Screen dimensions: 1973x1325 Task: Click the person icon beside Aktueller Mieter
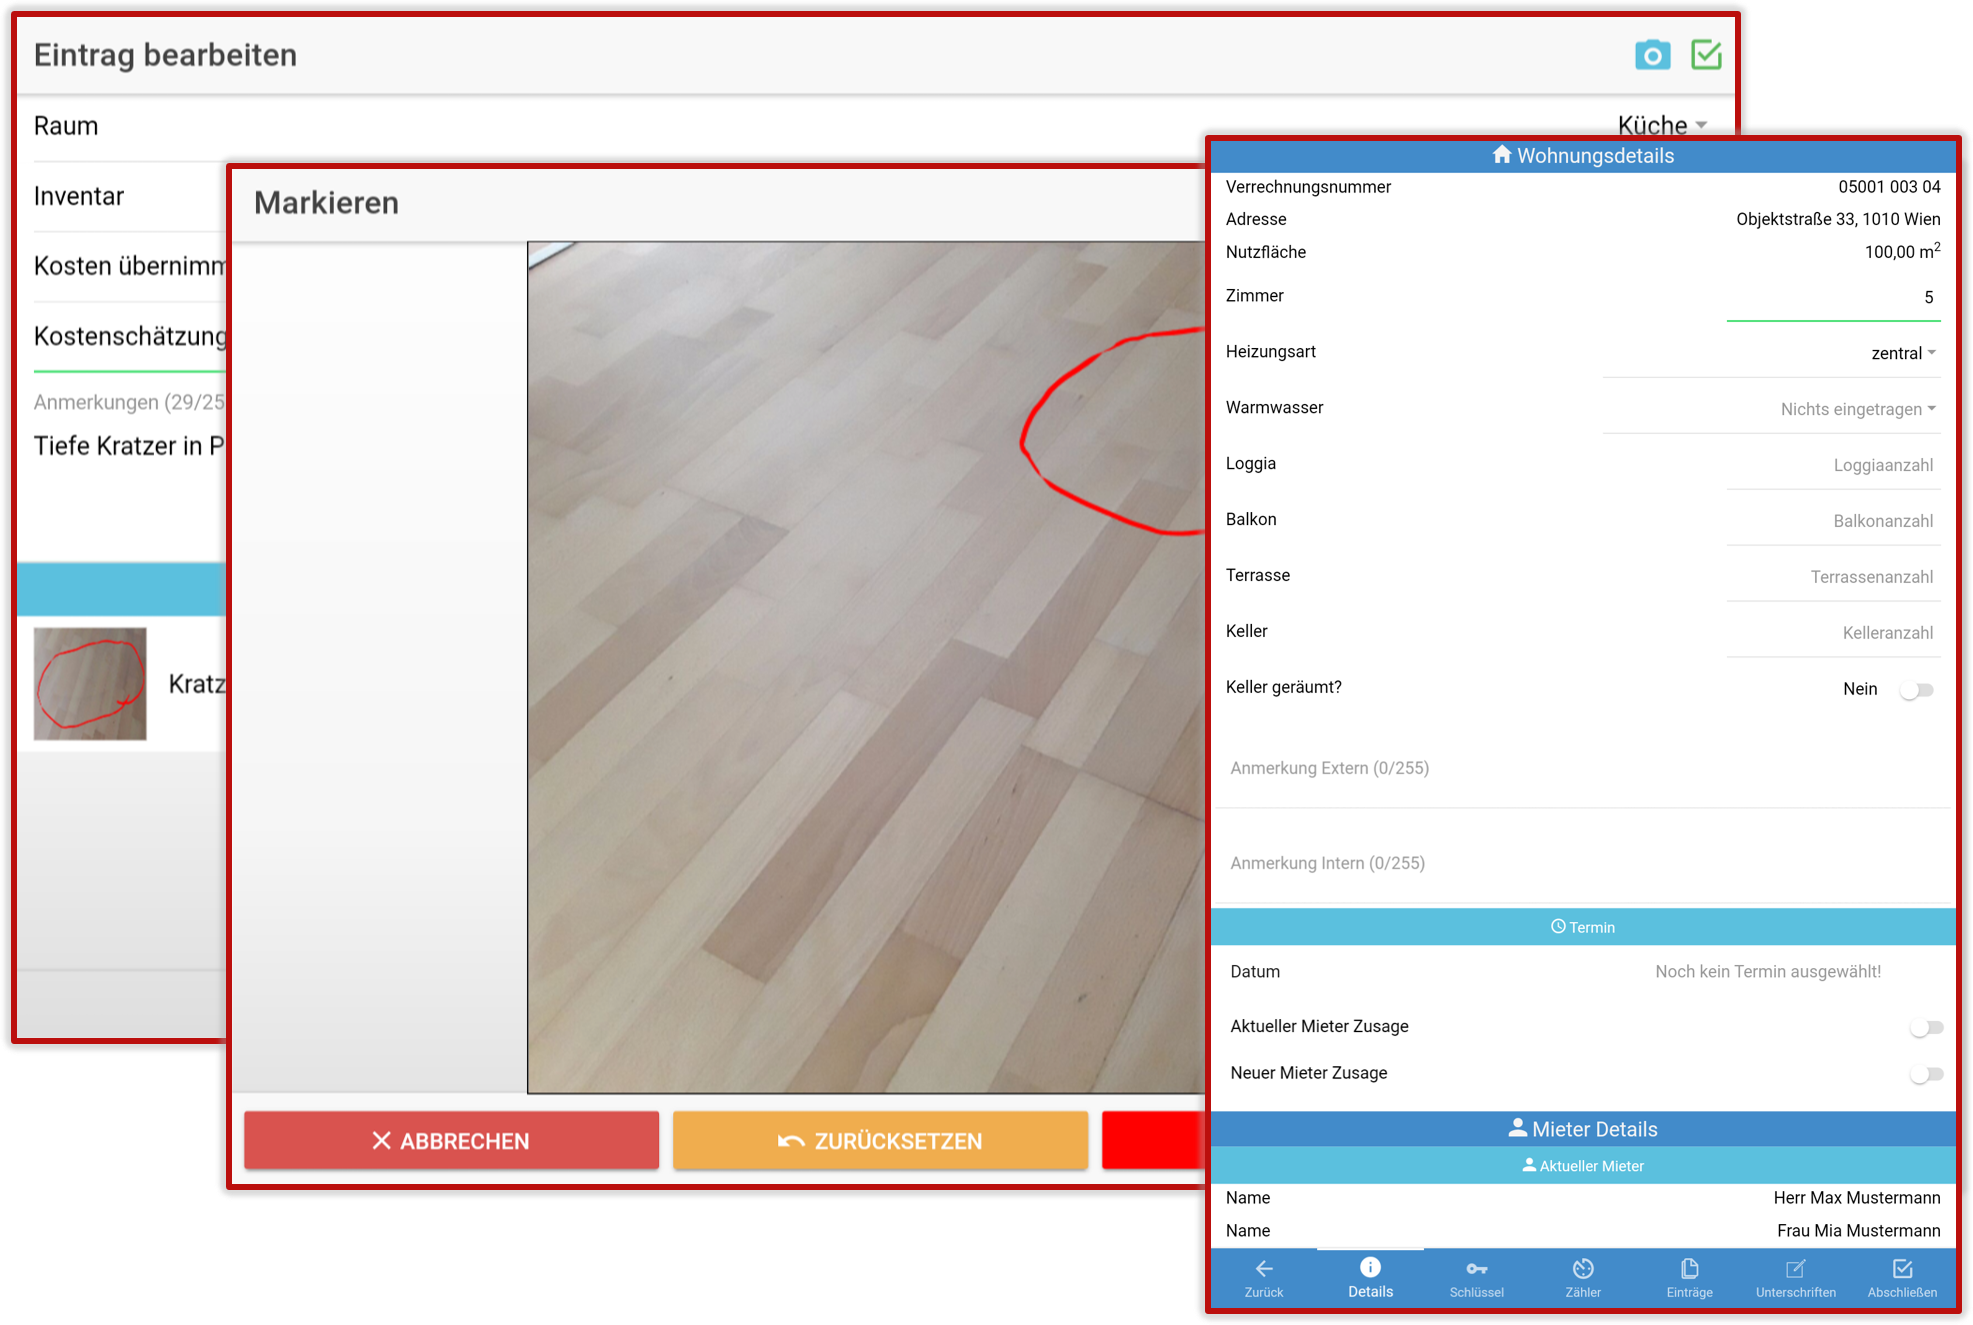point(1529,1165)
